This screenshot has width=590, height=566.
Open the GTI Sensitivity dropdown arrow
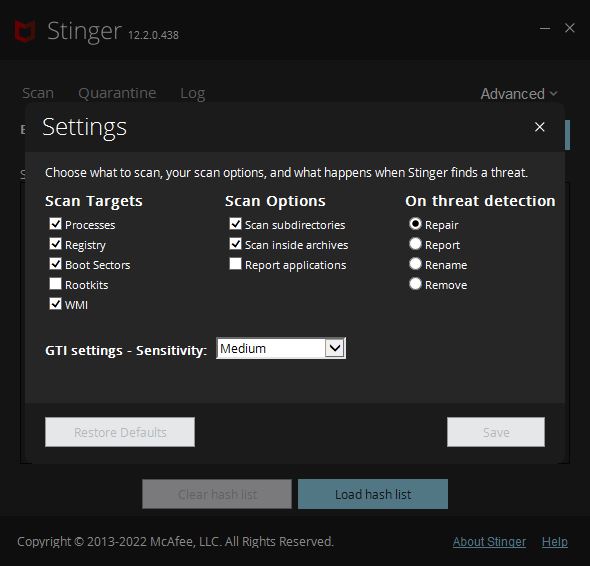pyautogui.click(x=335, y=348)
